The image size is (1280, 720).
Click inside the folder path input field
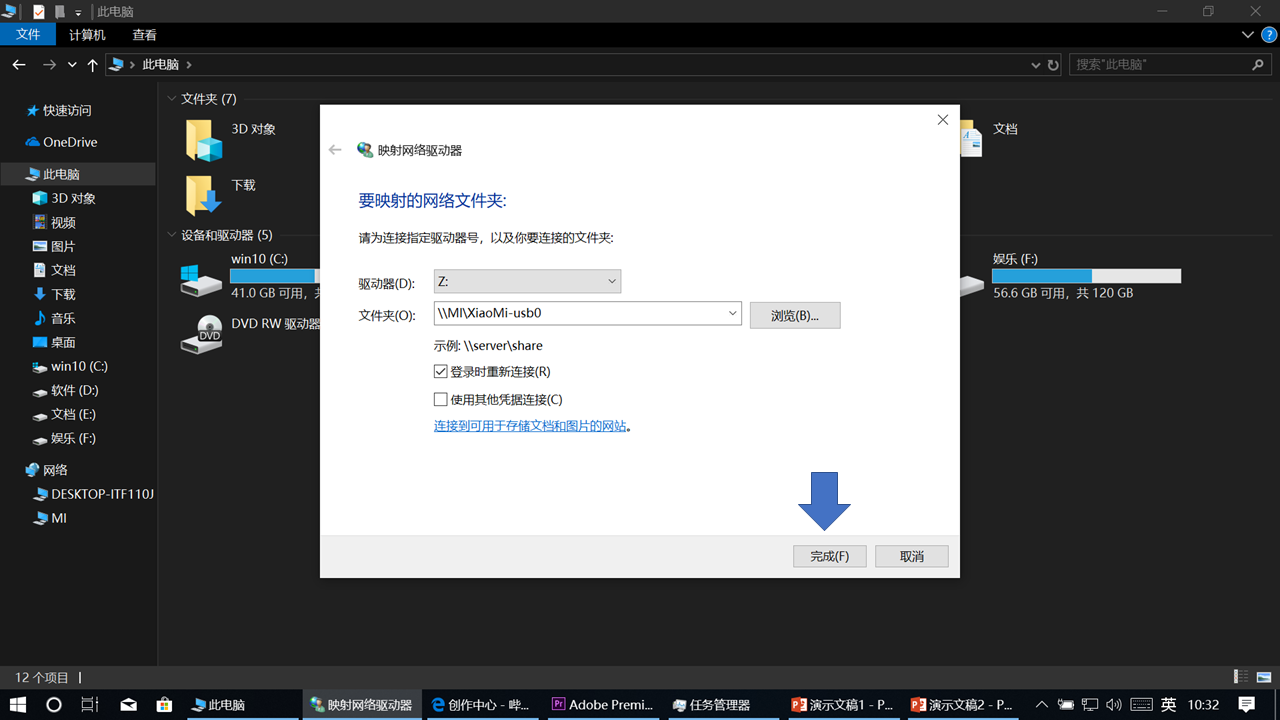578,313
